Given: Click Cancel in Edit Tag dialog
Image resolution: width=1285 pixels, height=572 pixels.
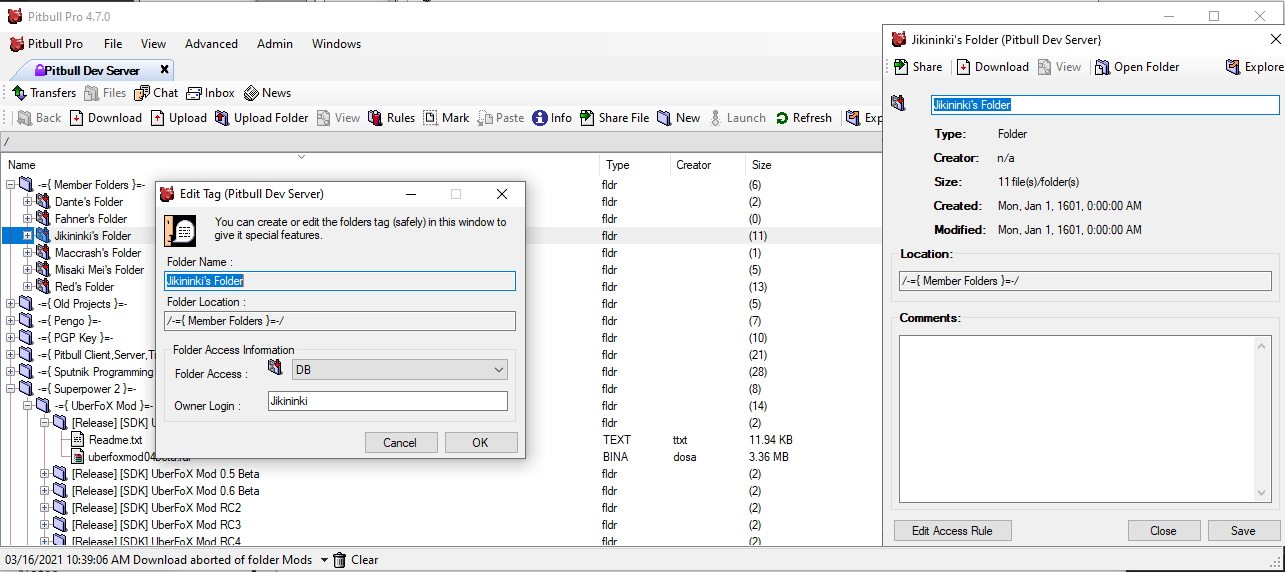Looking at the screenshot, I should click(x=400, y=443).
